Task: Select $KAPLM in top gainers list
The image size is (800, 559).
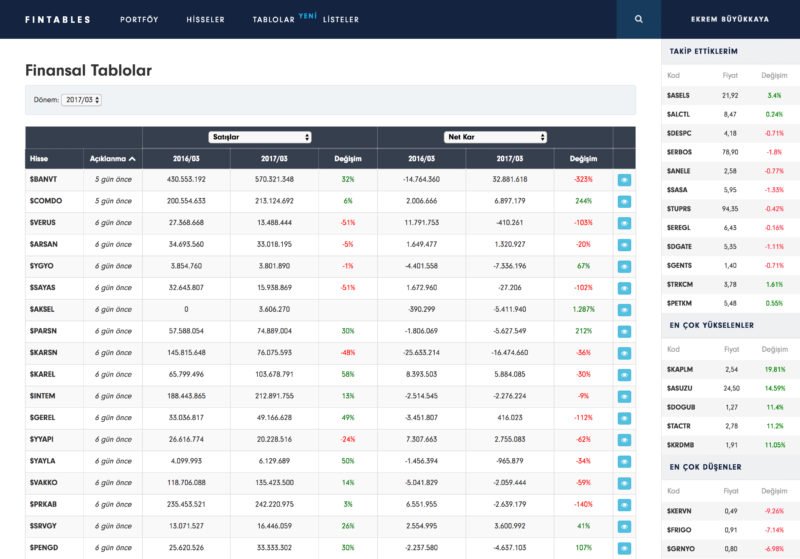Action: click(680, 369)
